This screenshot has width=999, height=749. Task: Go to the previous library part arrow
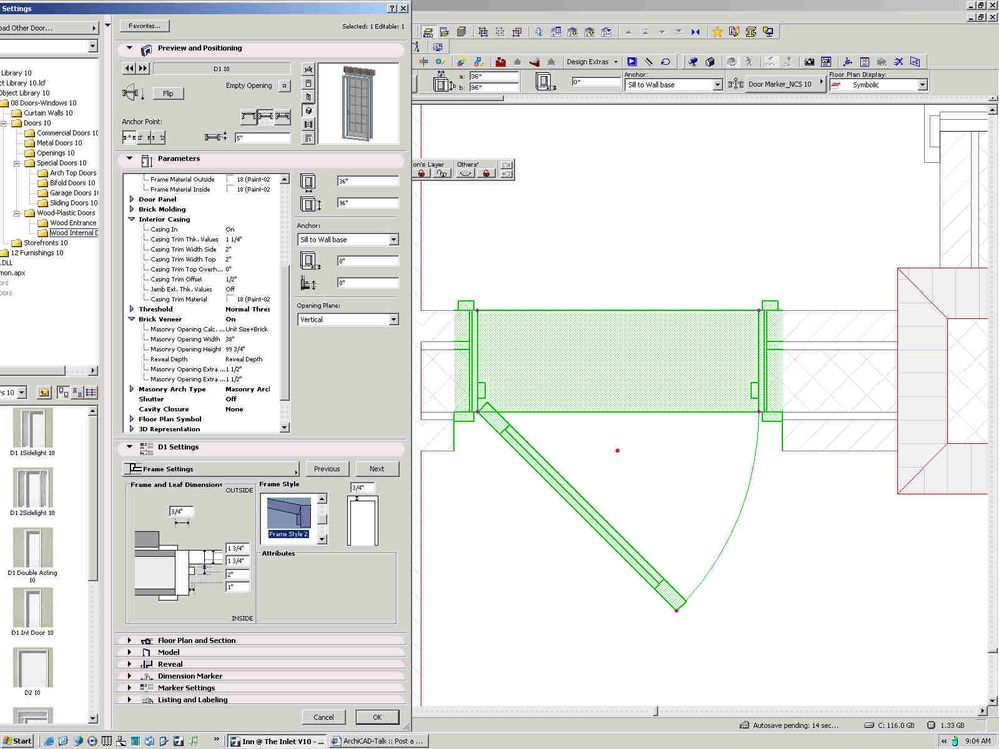coord(129,68)
